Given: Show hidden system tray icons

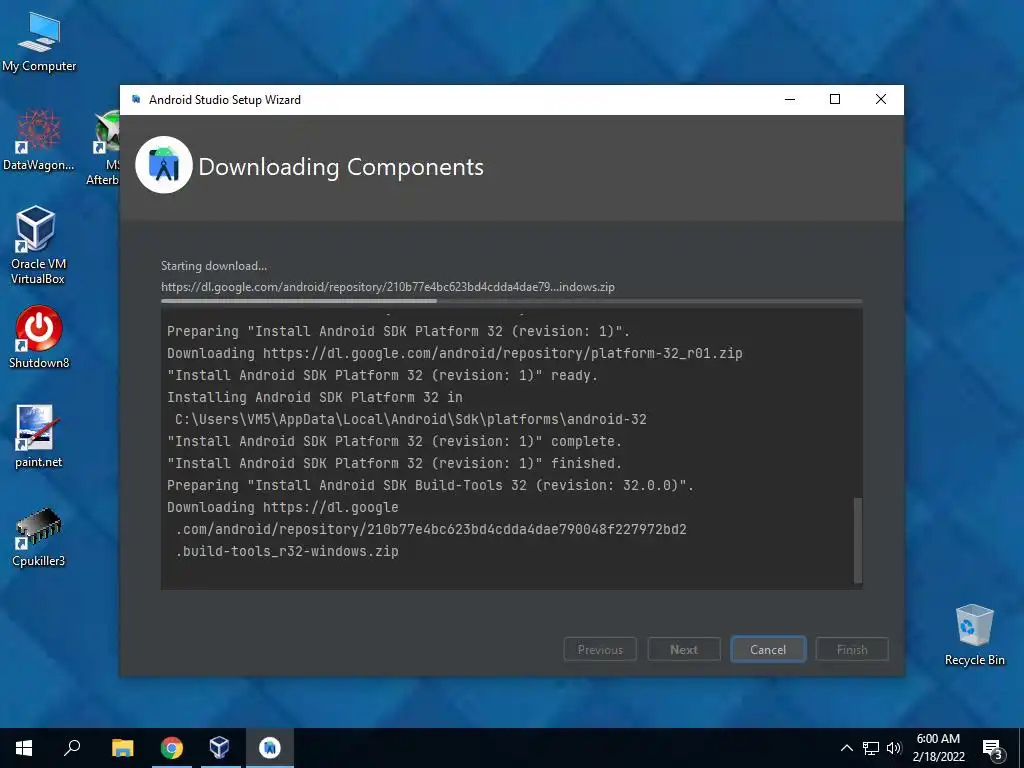Looking at the screenshot, I should tap(846, 748).
